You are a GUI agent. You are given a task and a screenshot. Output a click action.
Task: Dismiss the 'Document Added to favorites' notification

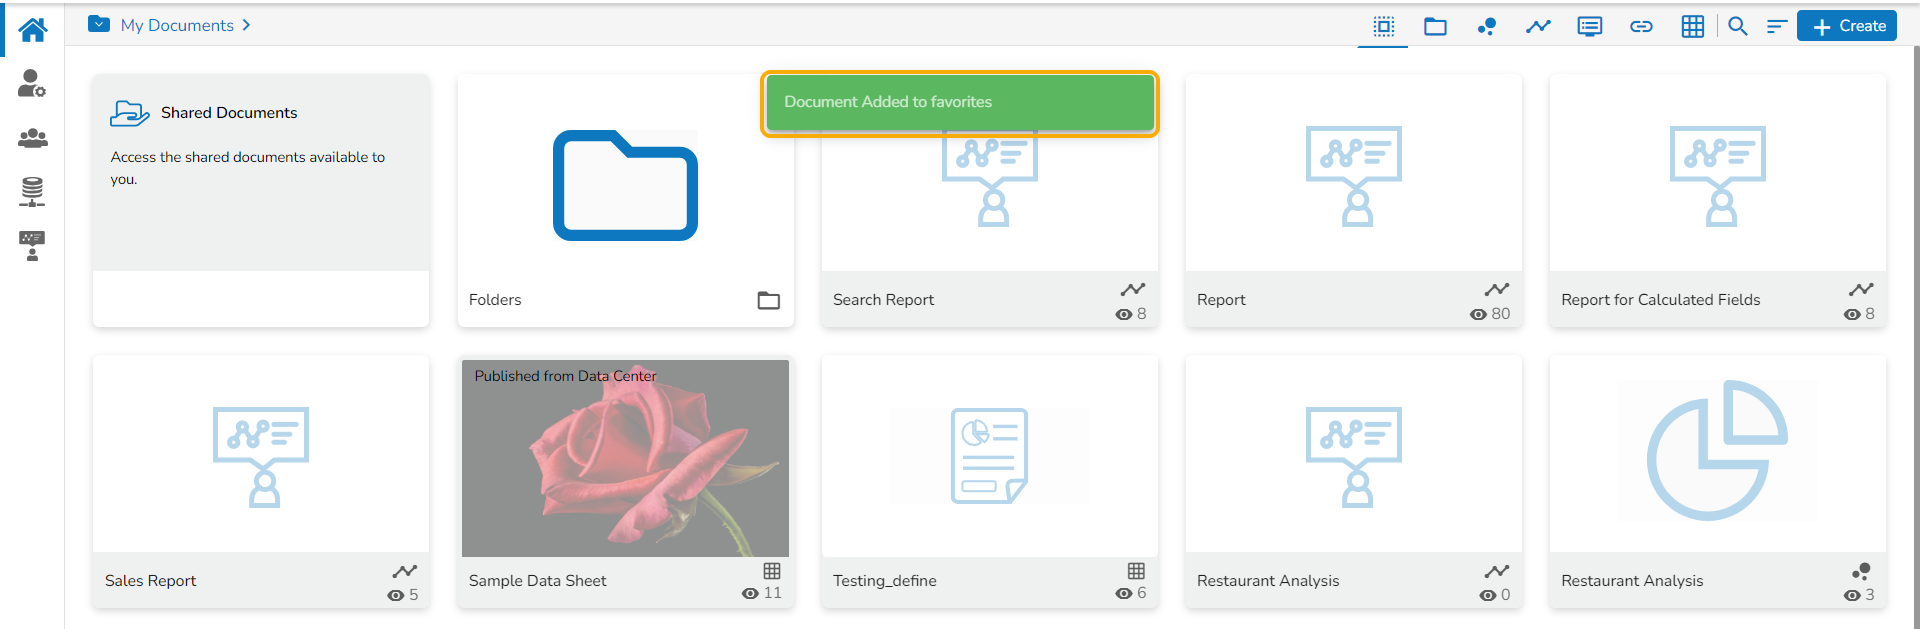tap(959, 103)
